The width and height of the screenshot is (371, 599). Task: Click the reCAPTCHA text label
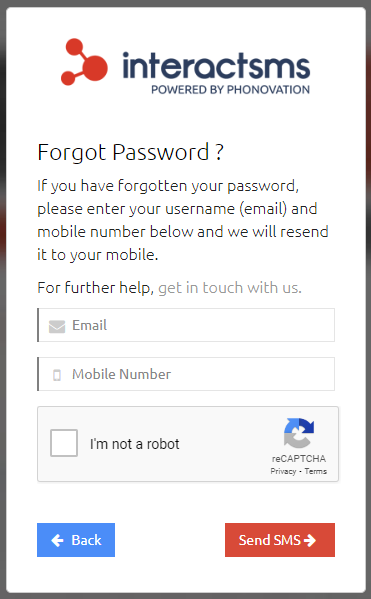pos(299,458)
